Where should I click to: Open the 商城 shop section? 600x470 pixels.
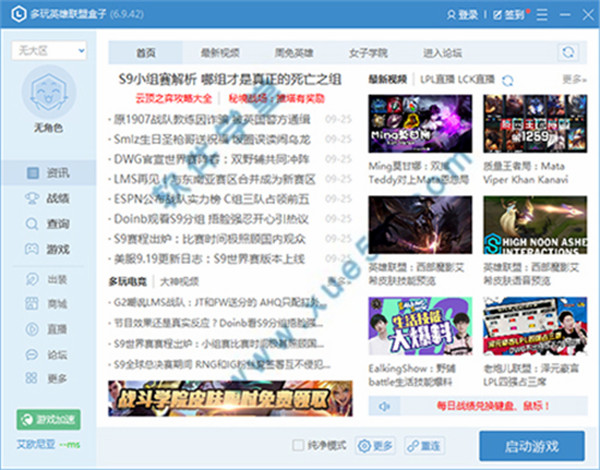[48, 304]
